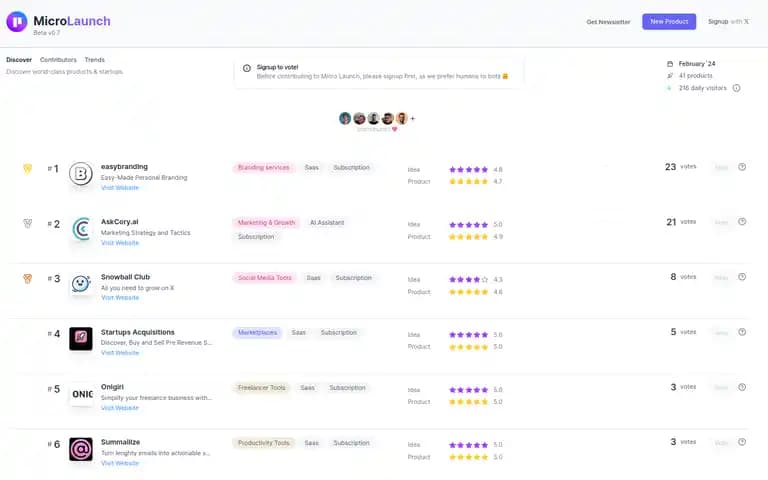Vote for easybranding
The width and height of the screenshot is (768, 480).
point(721,168)
